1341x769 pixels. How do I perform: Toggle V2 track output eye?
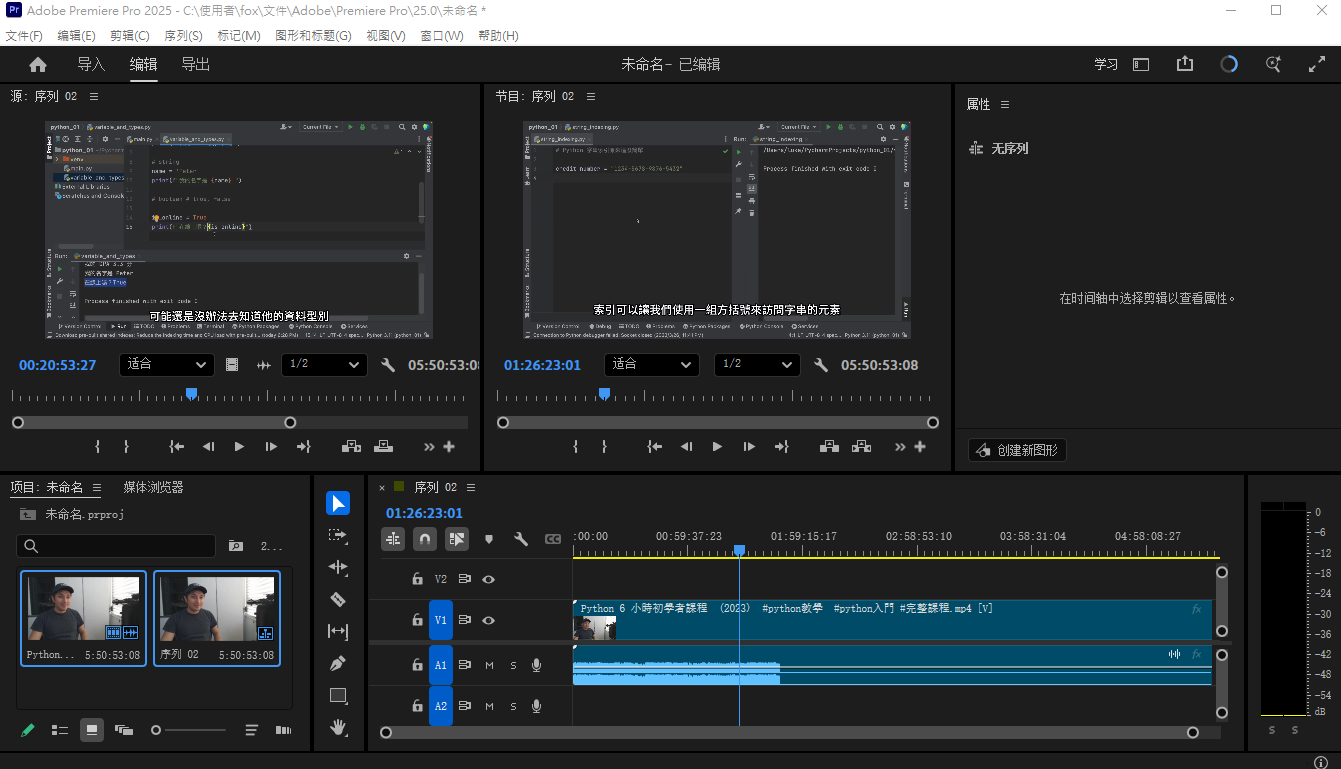pos(489,579)
